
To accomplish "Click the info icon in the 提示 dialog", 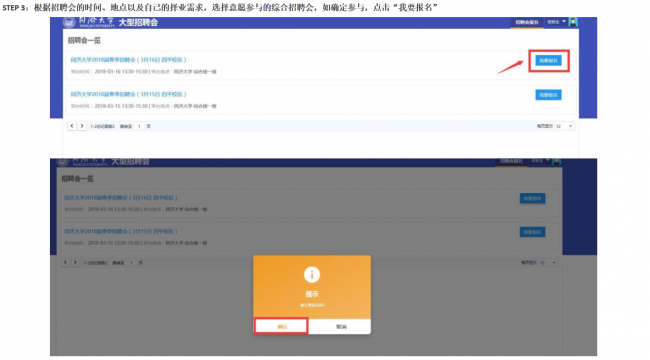I will 312,275.
